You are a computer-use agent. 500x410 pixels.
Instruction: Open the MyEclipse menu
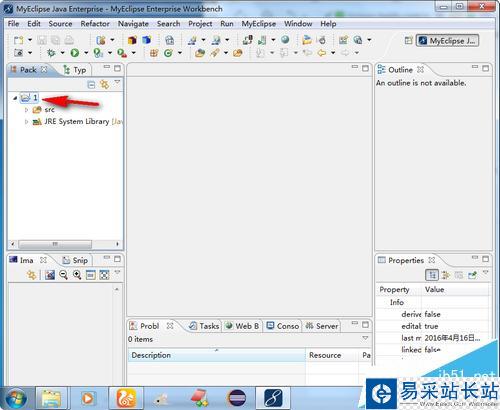coord(259,24)
